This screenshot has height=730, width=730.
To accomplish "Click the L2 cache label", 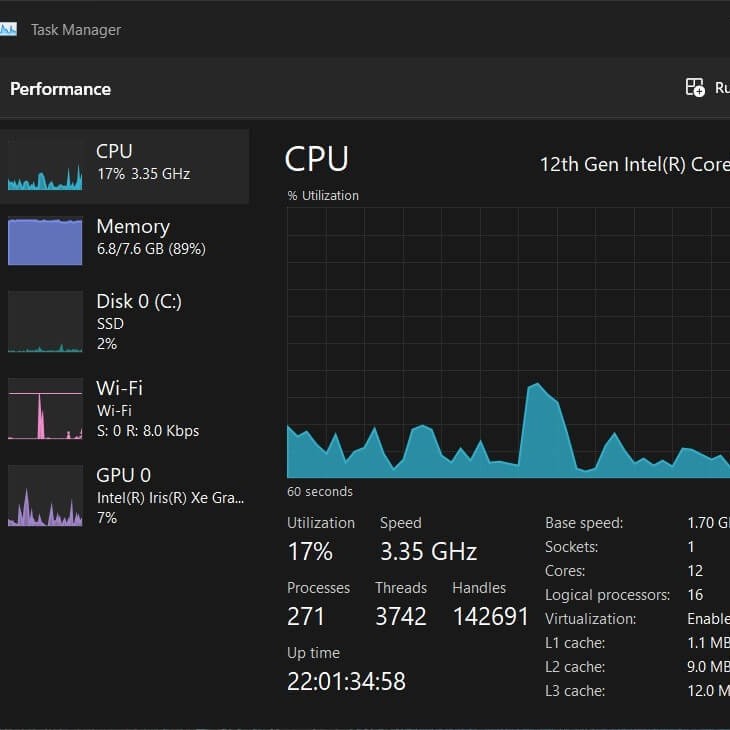I will (575, 667).
